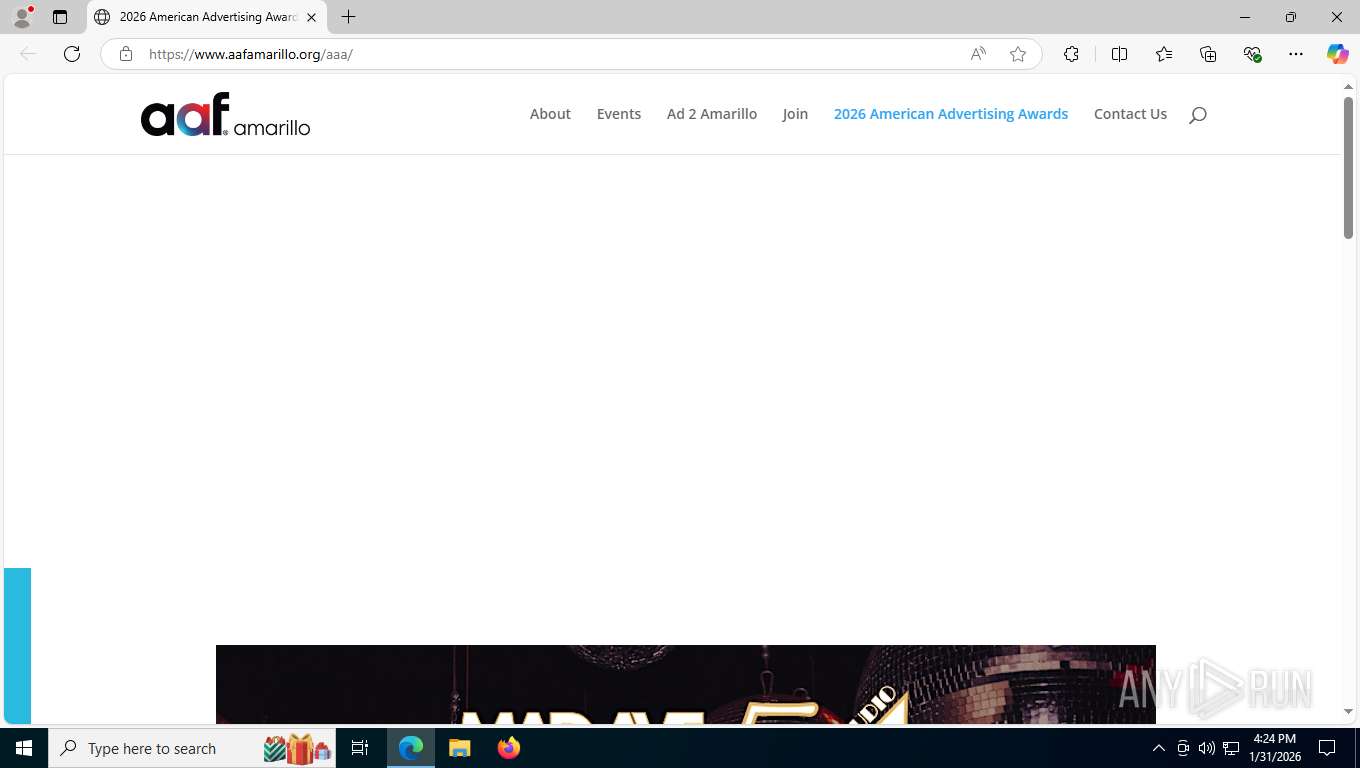Click the vertical scrollbar thumb
Screen dimensions: 1360x768
[x=1348, y=168]
